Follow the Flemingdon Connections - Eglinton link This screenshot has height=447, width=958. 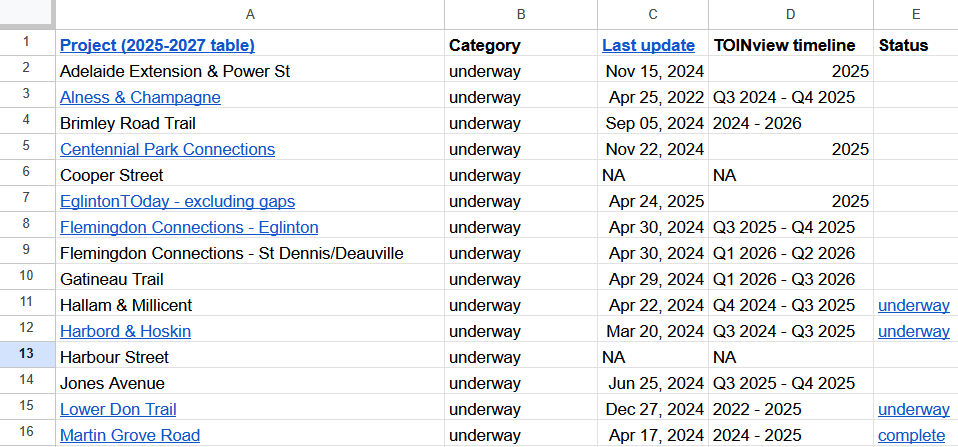click(189, 227)
